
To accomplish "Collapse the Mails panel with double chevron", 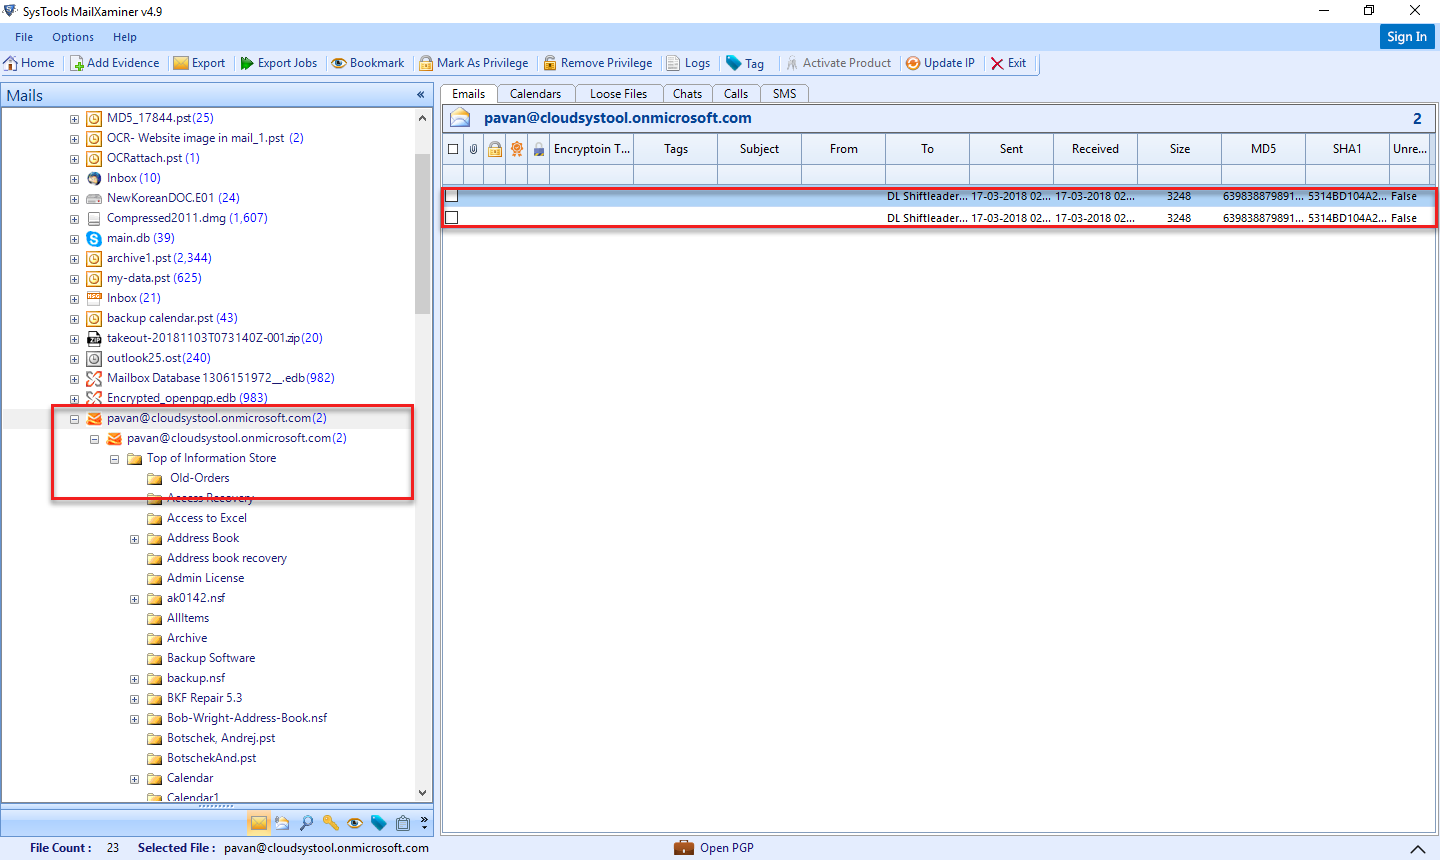I will pyautogui.click(x=421, y=95).
